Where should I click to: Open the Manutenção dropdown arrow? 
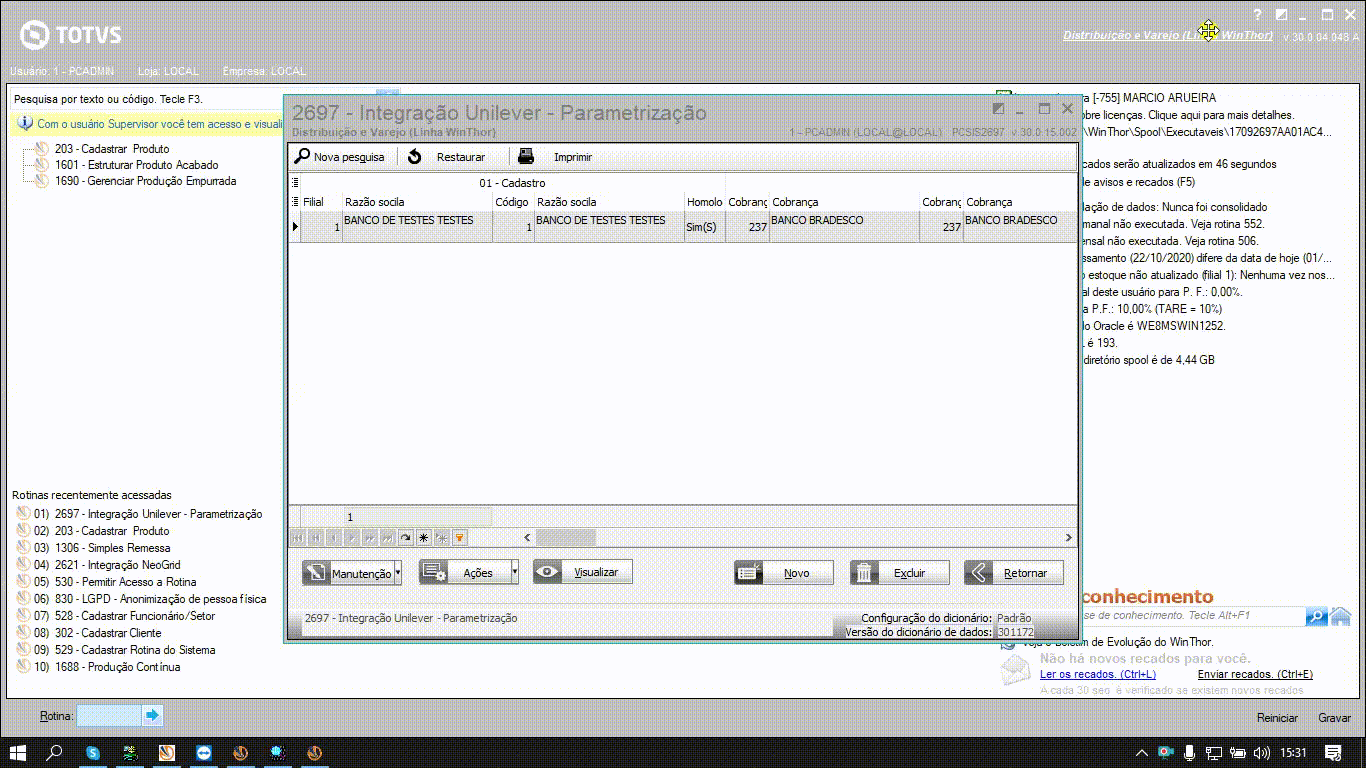(398, 573)
